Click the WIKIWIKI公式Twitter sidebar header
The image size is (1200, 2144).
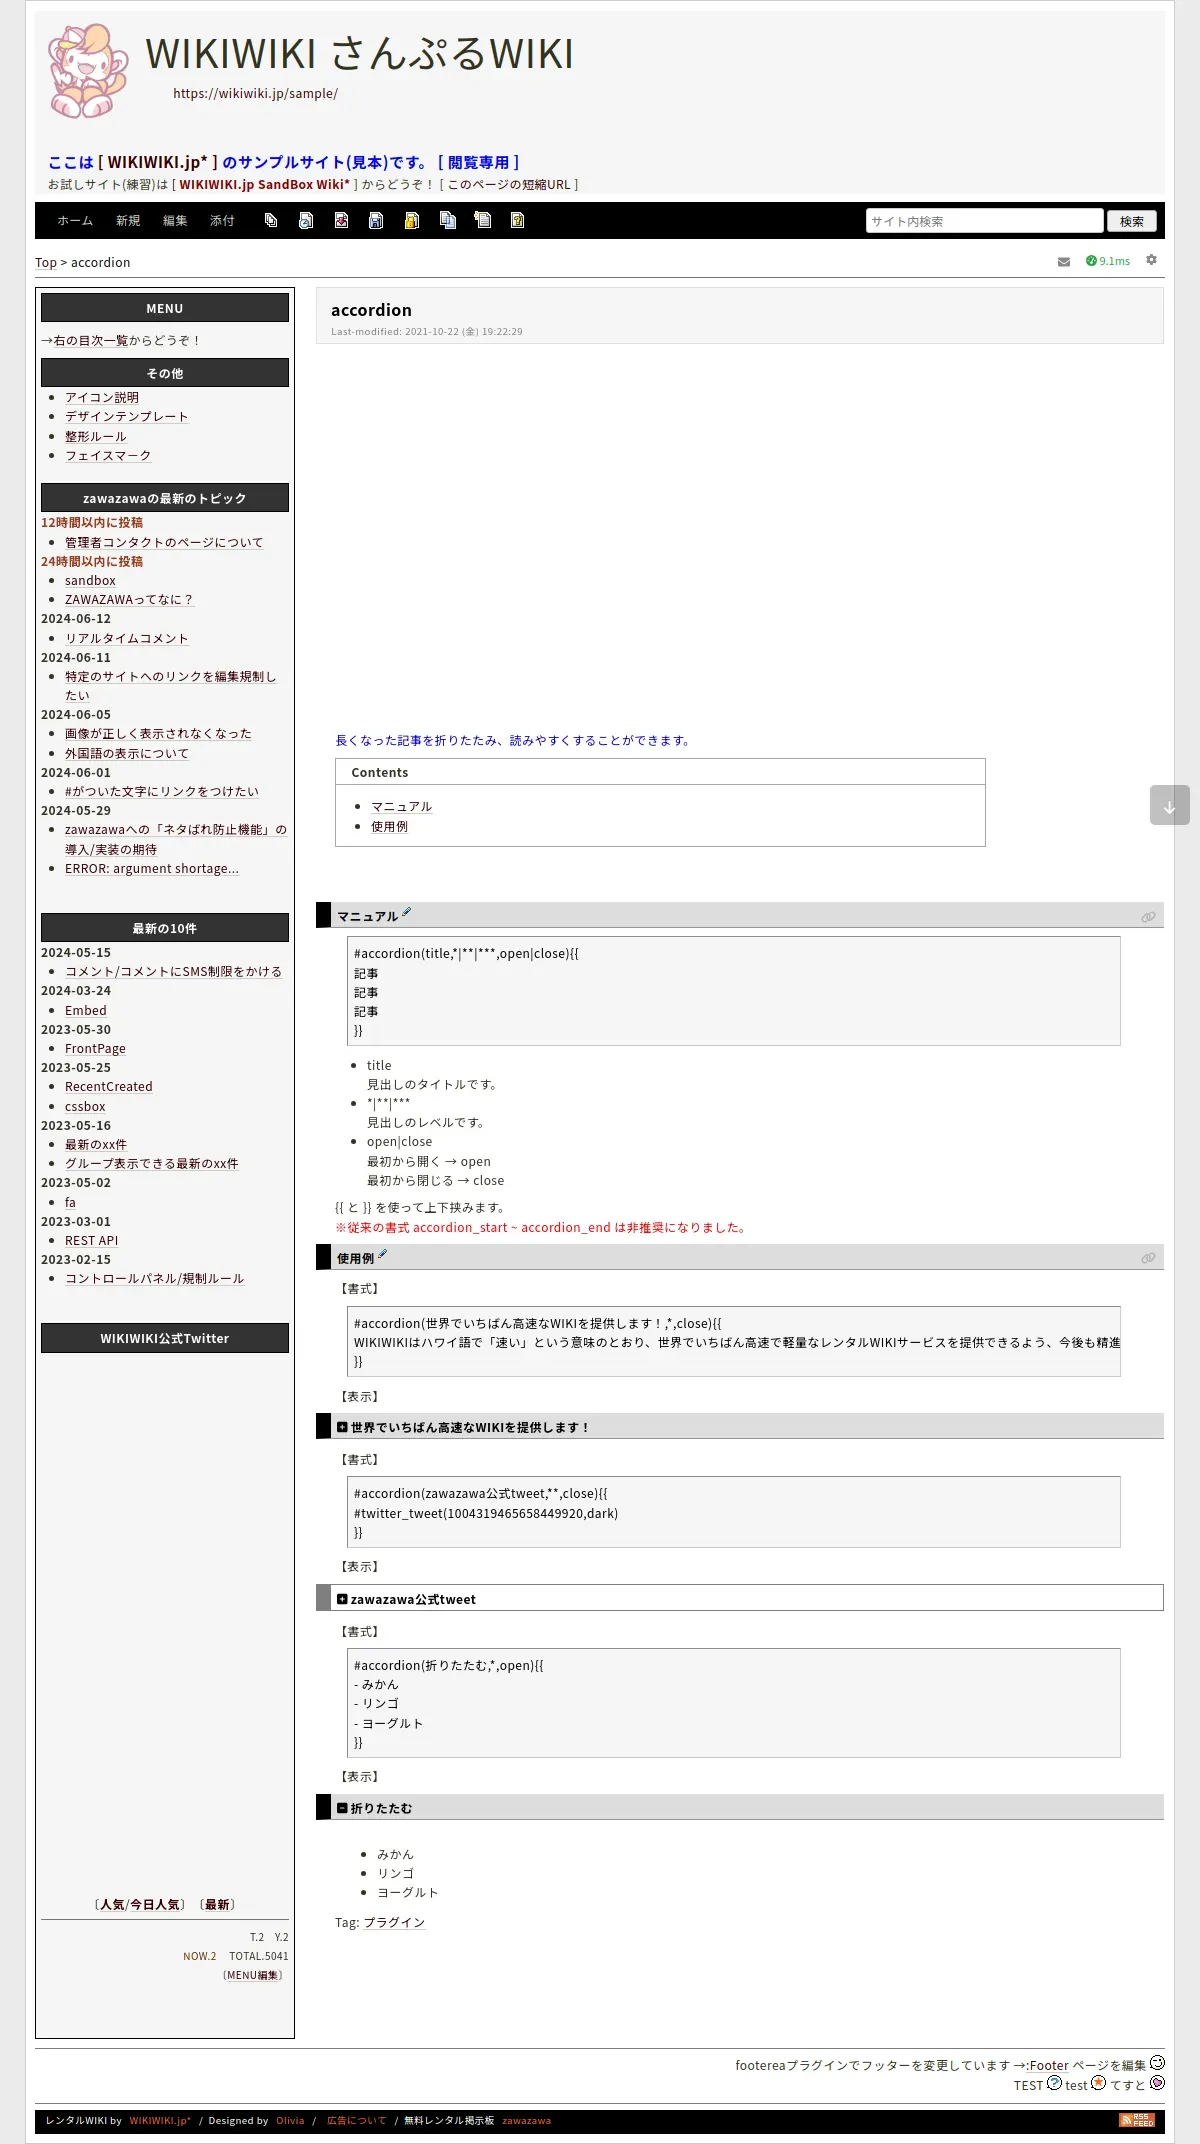[x=165, y=1338]
